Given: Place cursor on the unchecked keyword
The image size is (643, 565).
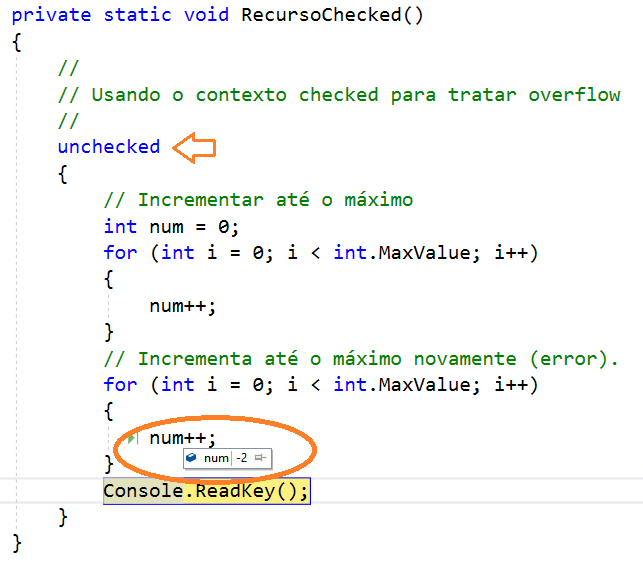Looking at the screenshot, I should [x=109, y=147].
